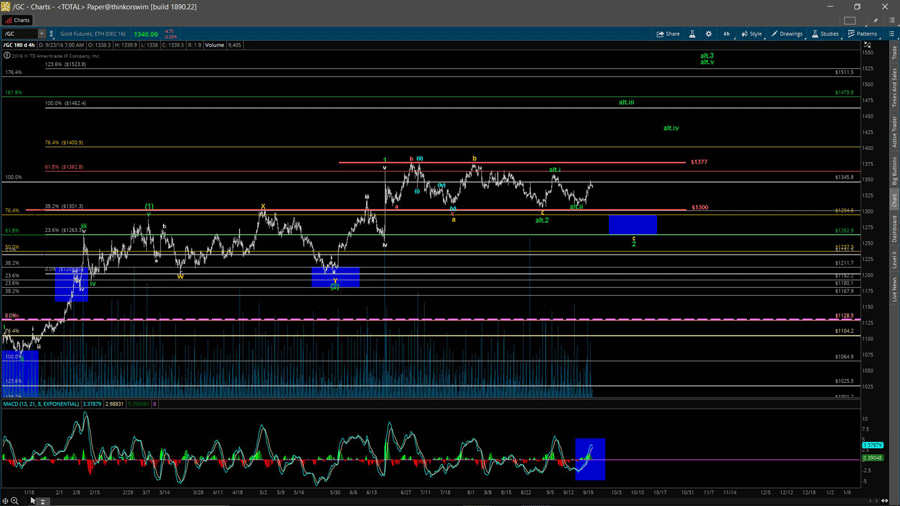The image size is (900, 506).
Task: Open the 4h timeframe dropdown
Action: [x=729, y=34]
